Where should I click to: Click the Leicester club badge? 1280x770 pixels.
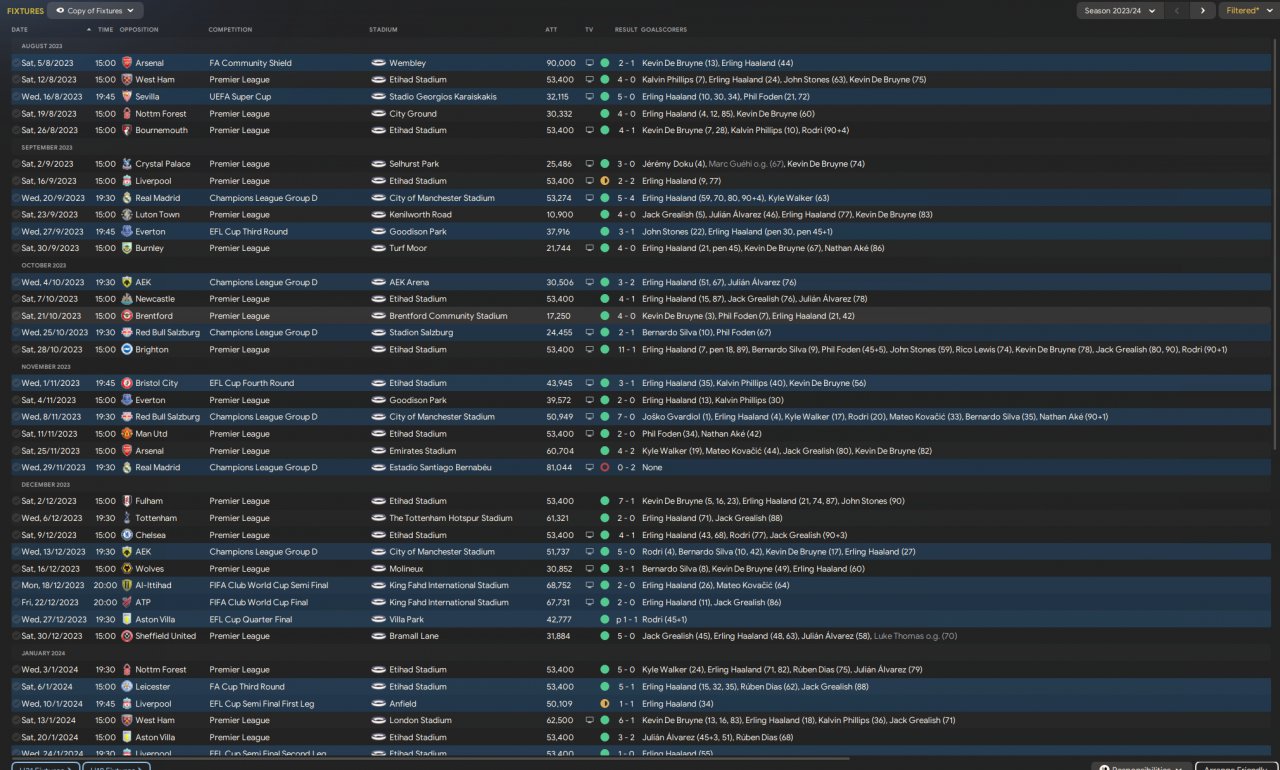point(127,687)
